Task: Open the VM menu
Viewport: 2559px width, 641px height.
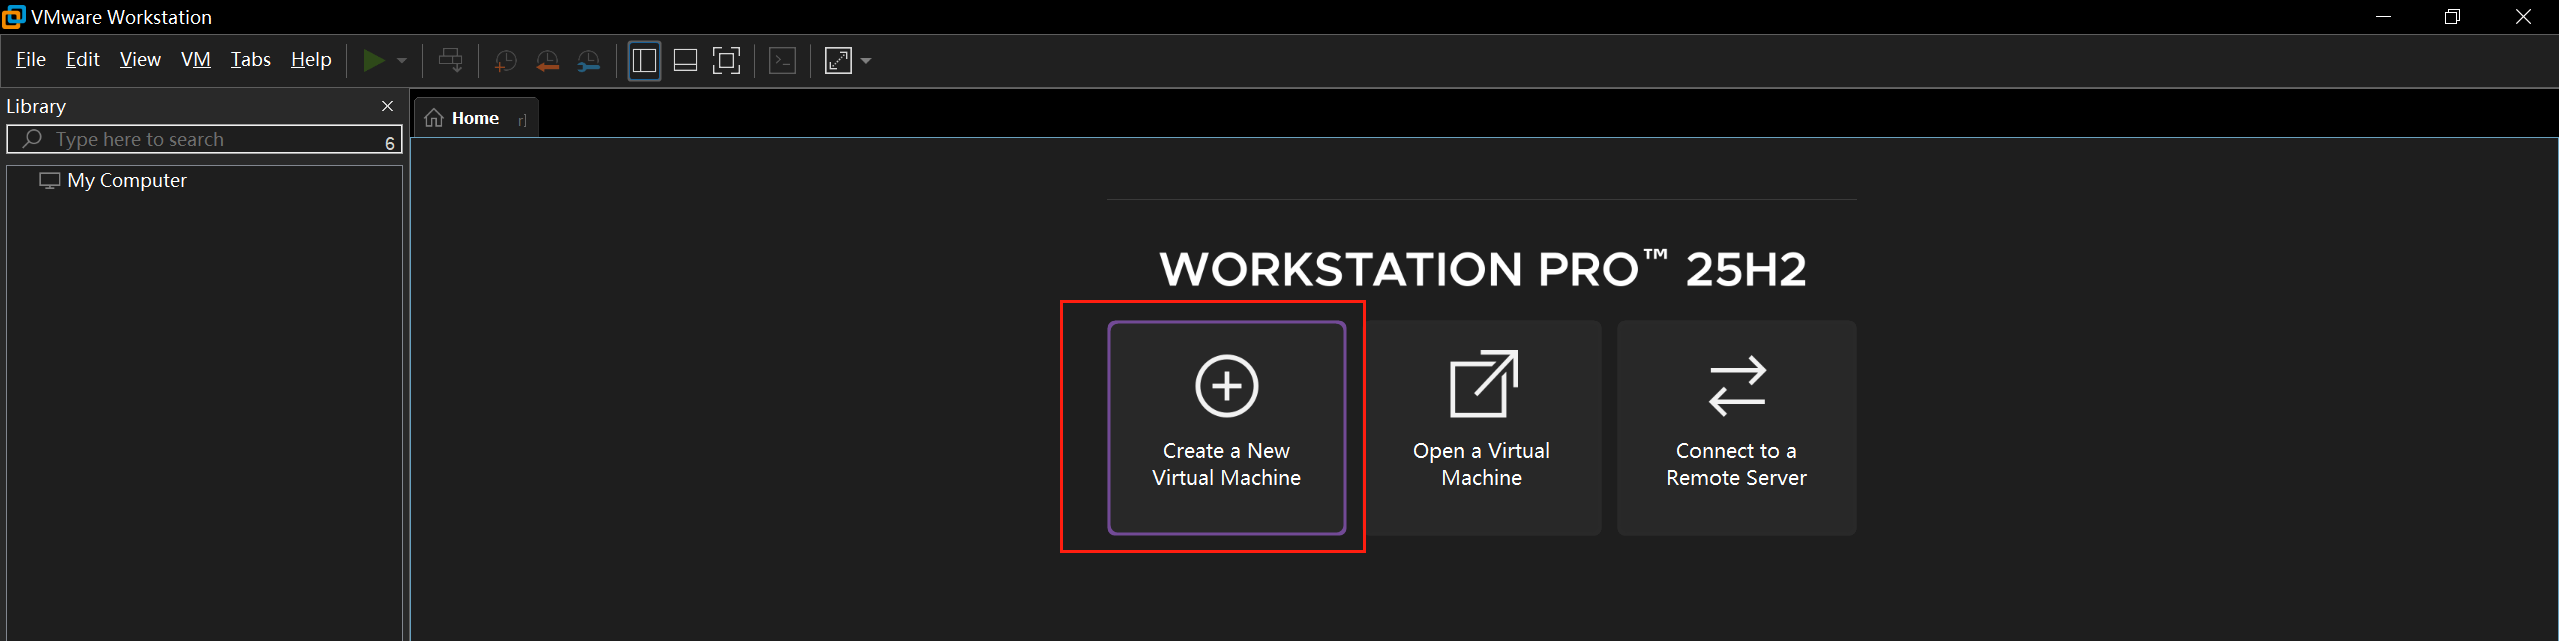Action: pyautogui.click(x=196, y=60)
